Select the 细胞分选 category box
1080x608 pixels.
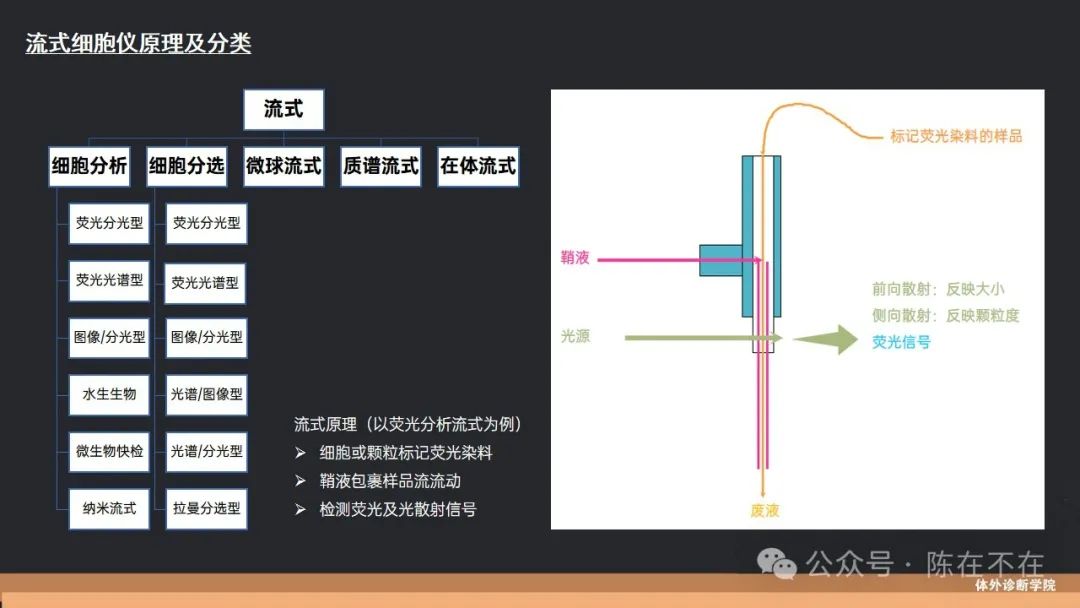(186, 167)
